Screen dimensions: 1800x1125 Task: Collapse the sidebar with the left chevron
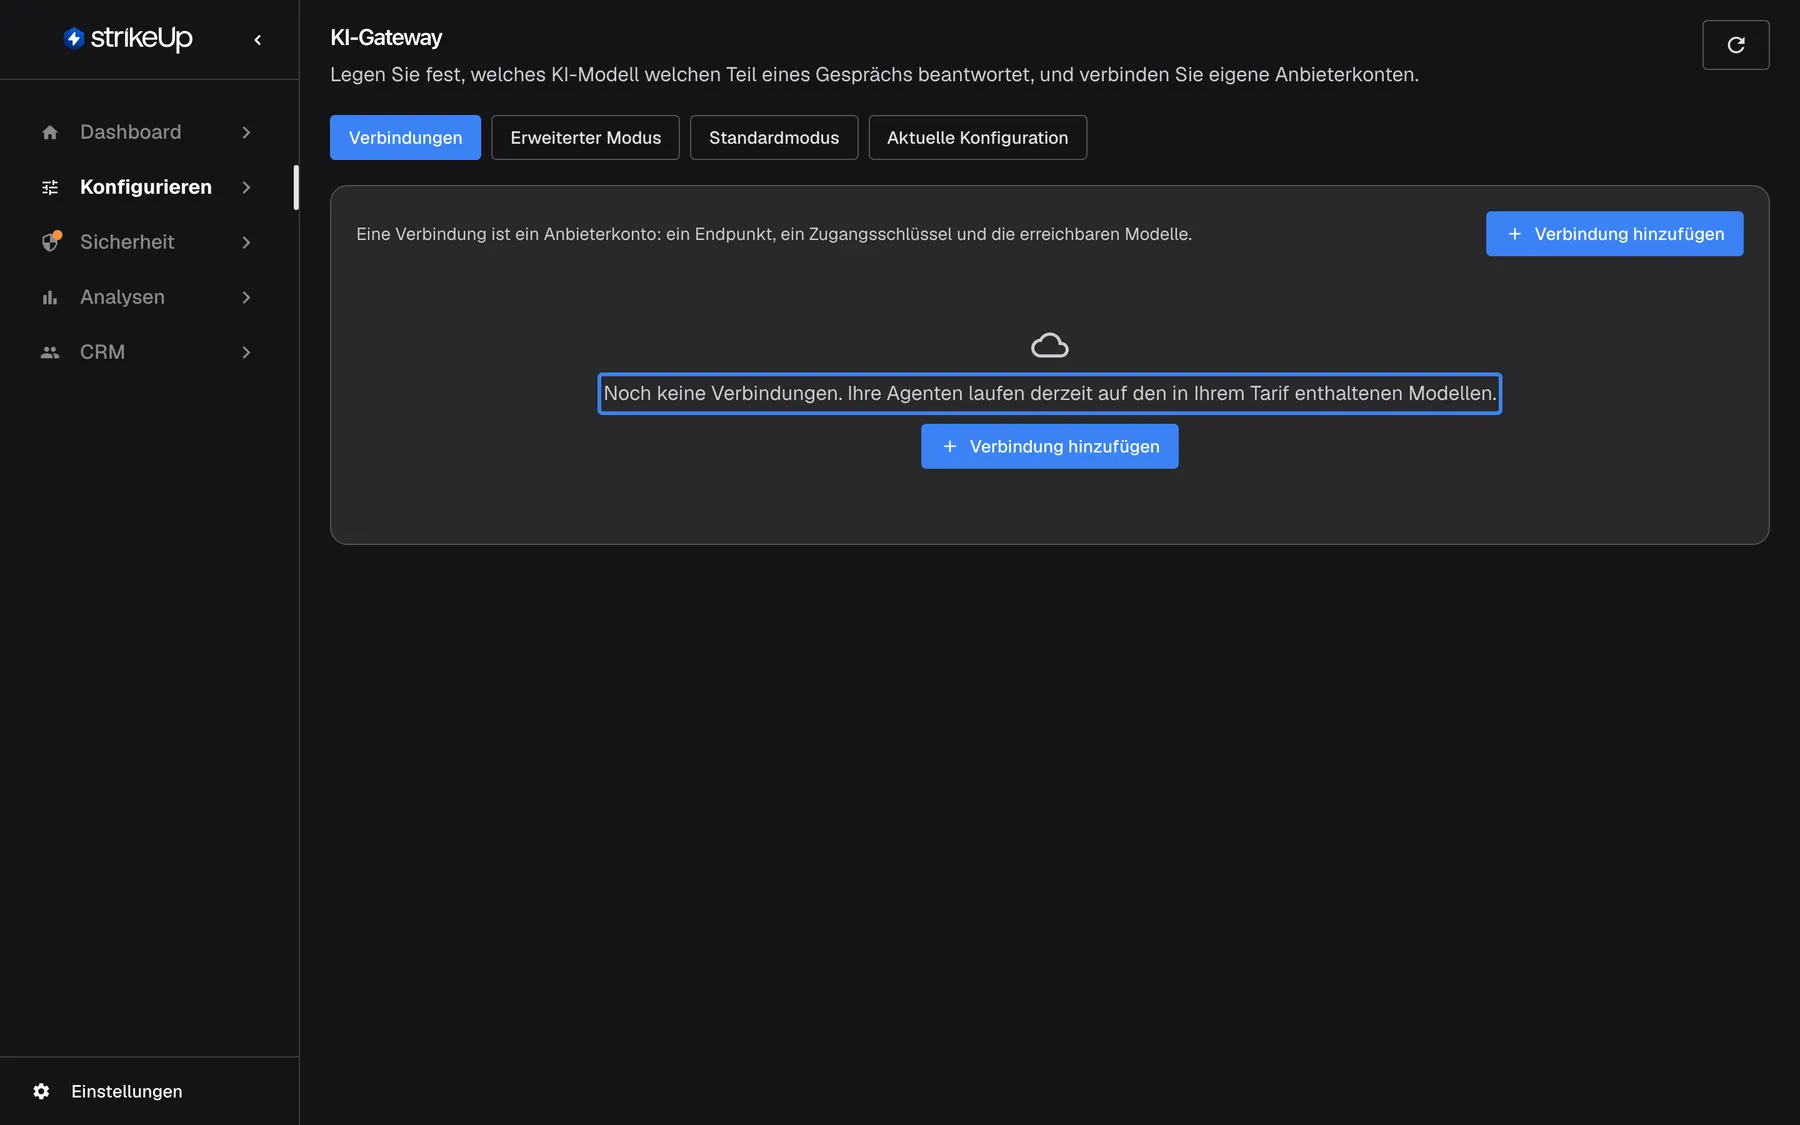(x=258, y=40)
